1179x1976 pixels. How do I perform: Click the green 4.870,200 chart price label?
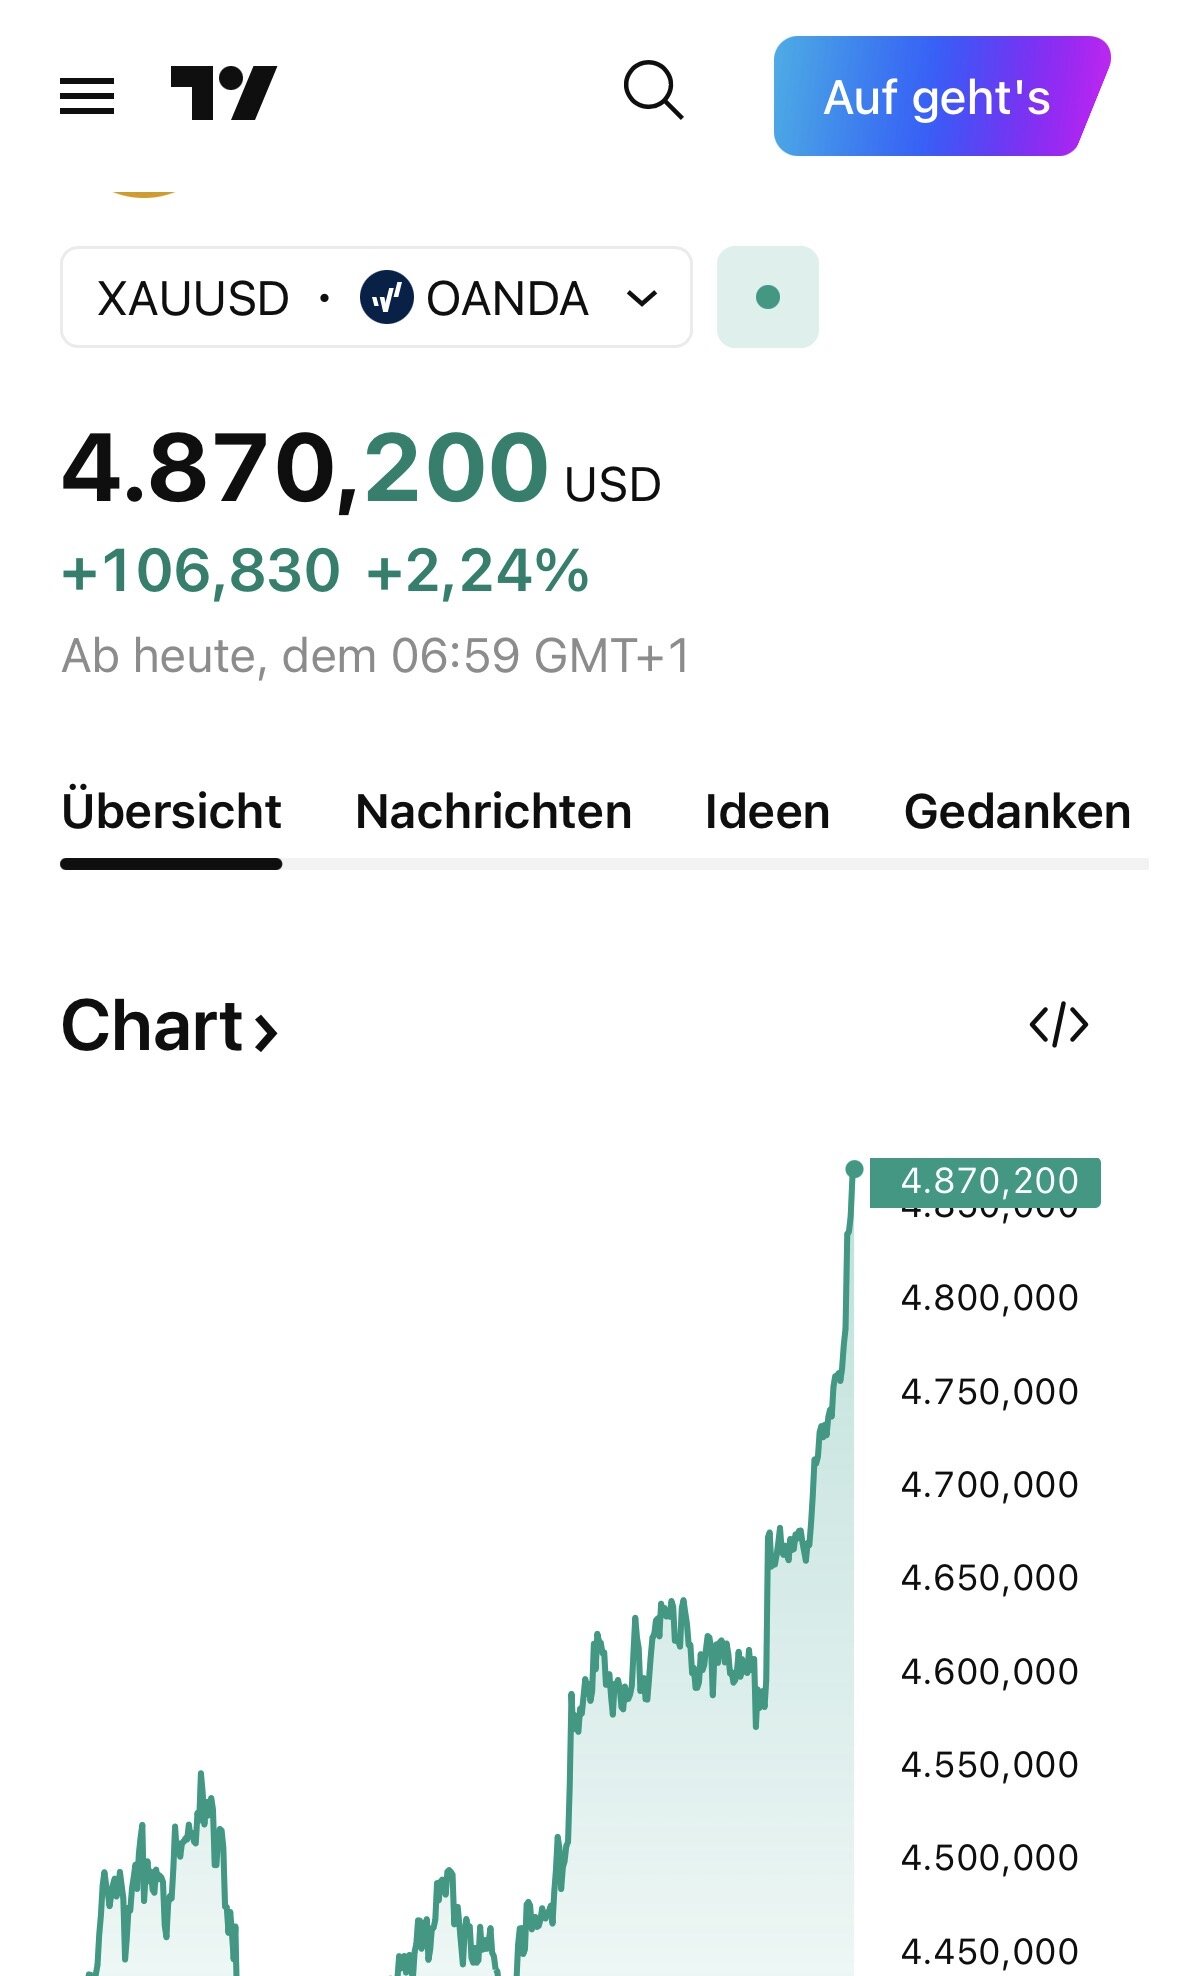986,1181
